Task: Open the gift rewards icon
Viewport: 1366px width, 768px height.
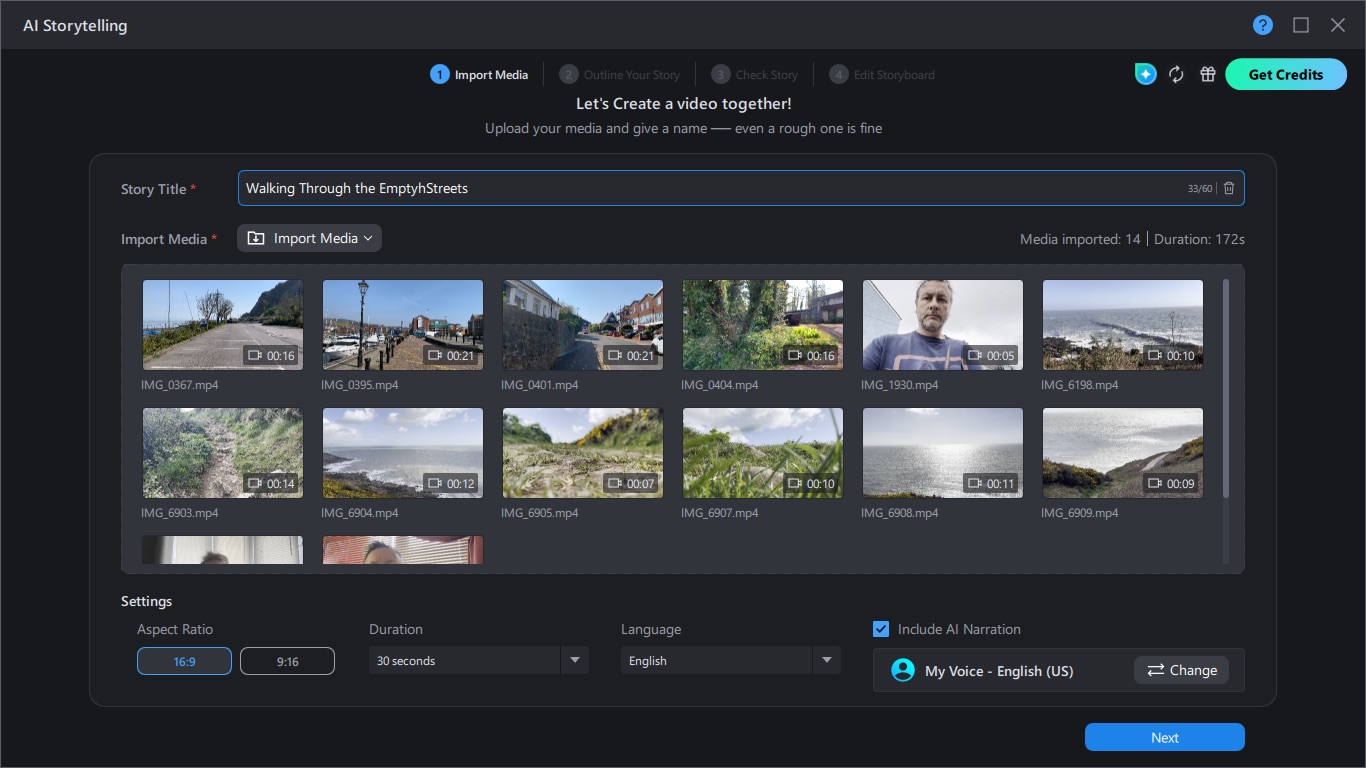Action: [x=1207, y=74]
